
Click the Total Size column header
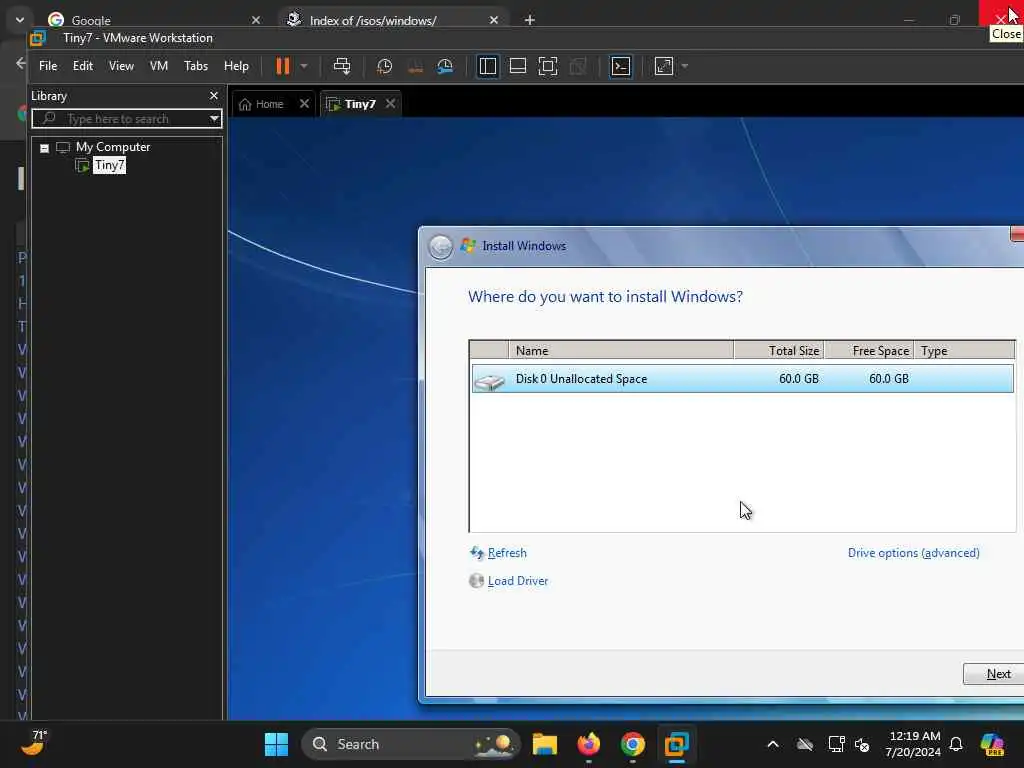point(778,351)
